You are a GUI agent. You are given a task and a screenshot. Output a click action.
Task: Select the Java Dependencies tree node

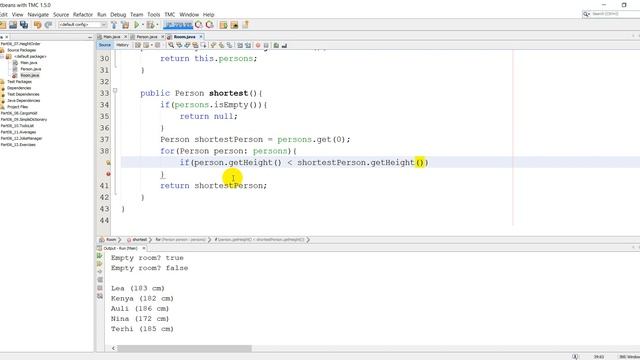(23, 100)
